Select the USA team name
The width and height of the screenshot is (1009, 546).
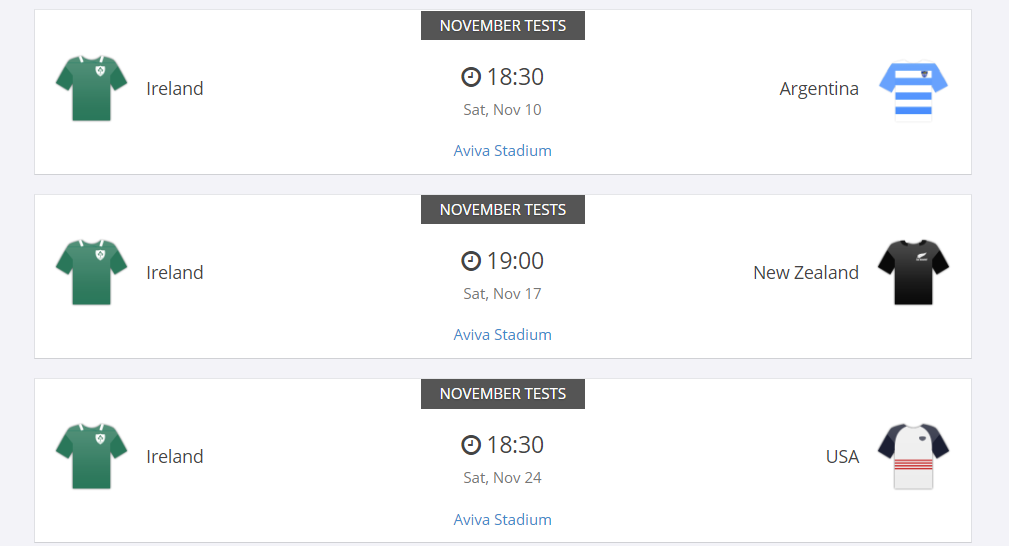coord(842,457)
